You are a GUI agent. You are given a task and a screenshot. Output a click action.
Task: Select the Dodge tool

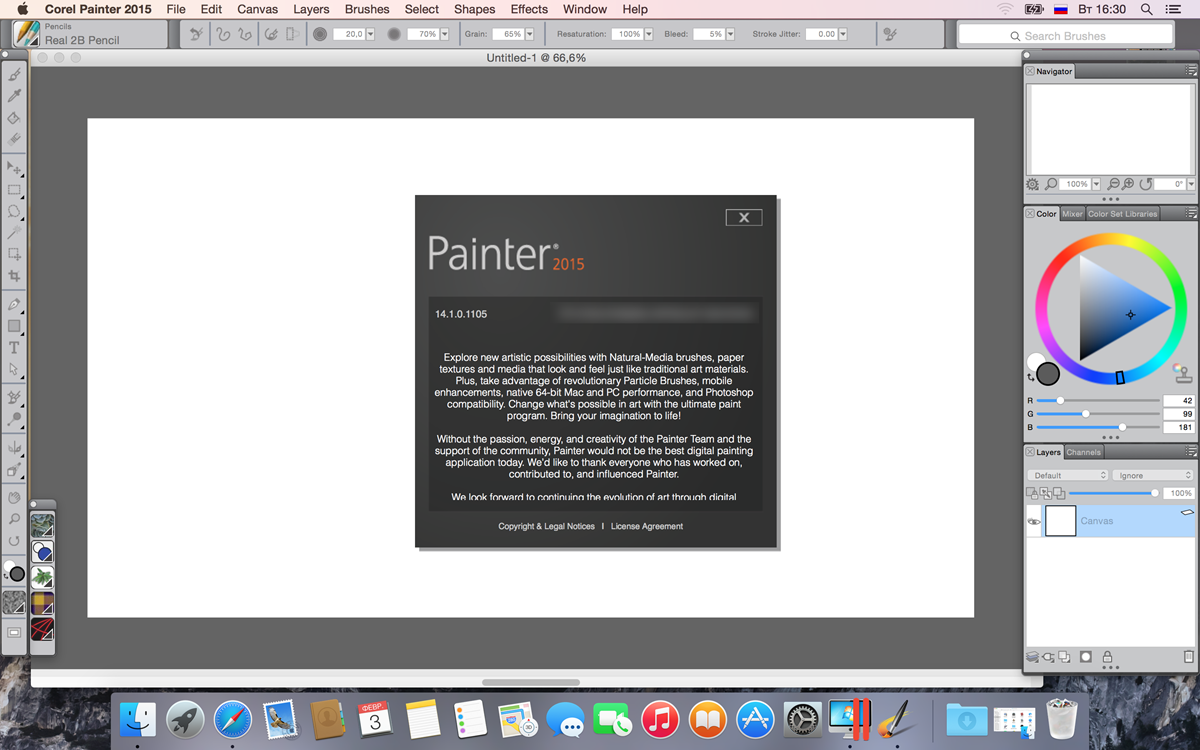14,419
